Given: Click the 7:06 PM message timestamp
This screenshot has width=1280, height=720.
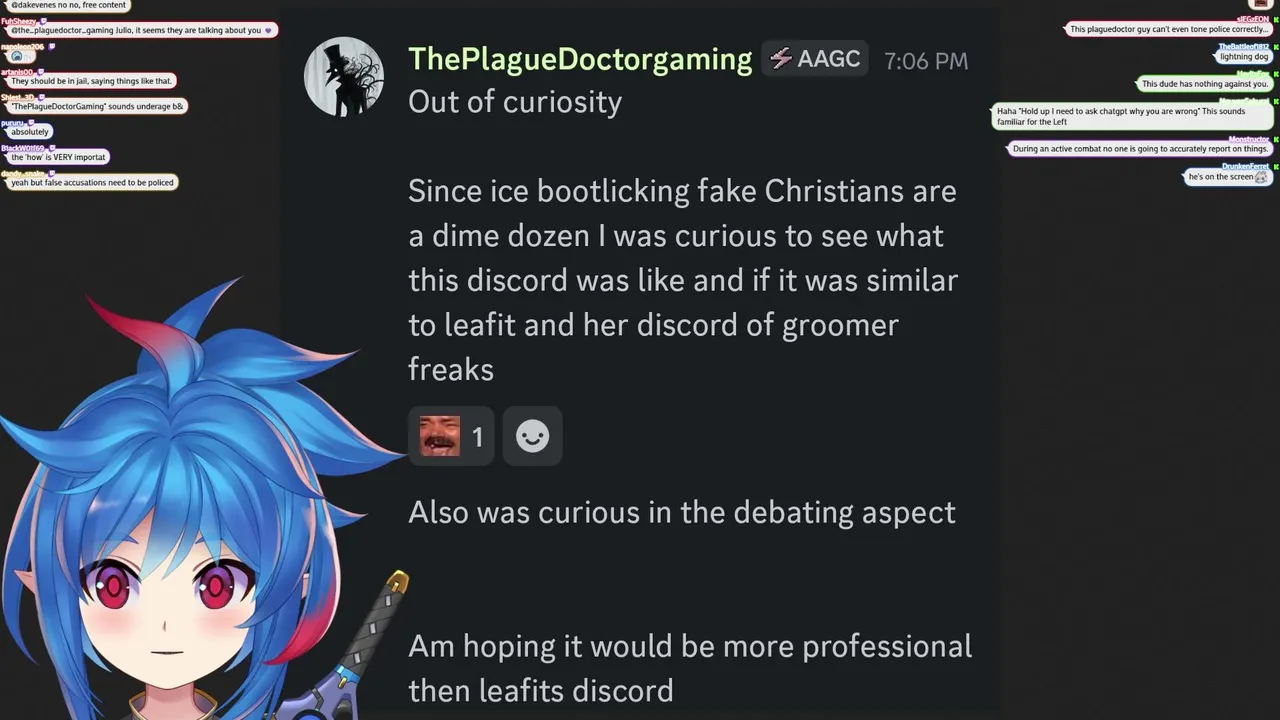Looking at the screenshot, I should (926, 61).
